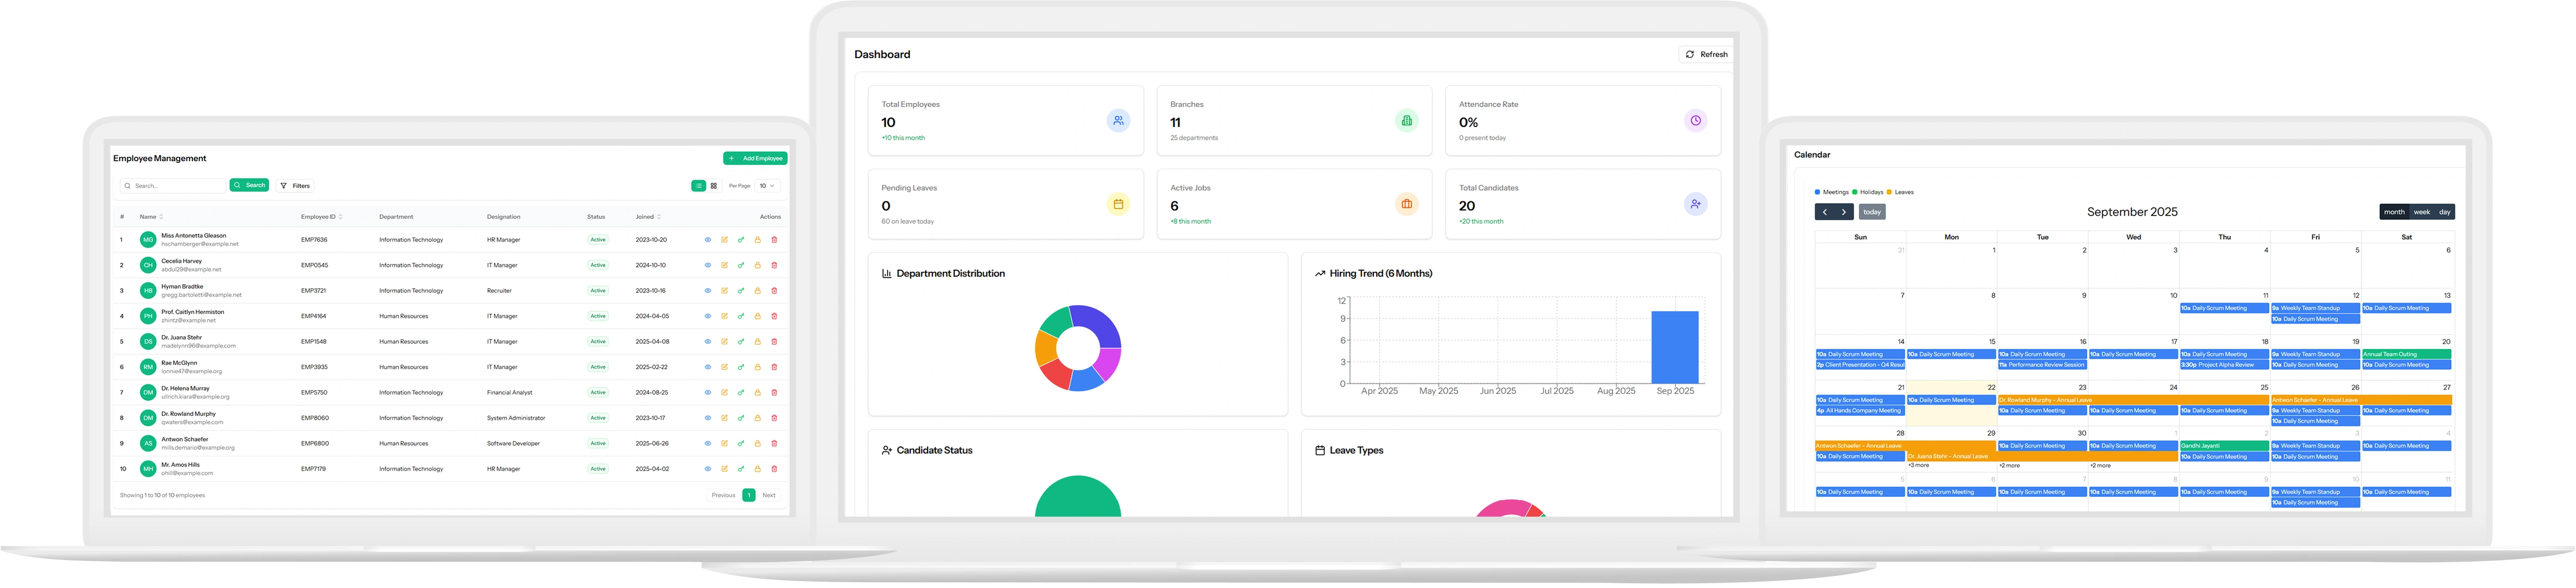The image size is (2576, 588).
Task: Click the employee Search input field
Action: pos(175,186)
